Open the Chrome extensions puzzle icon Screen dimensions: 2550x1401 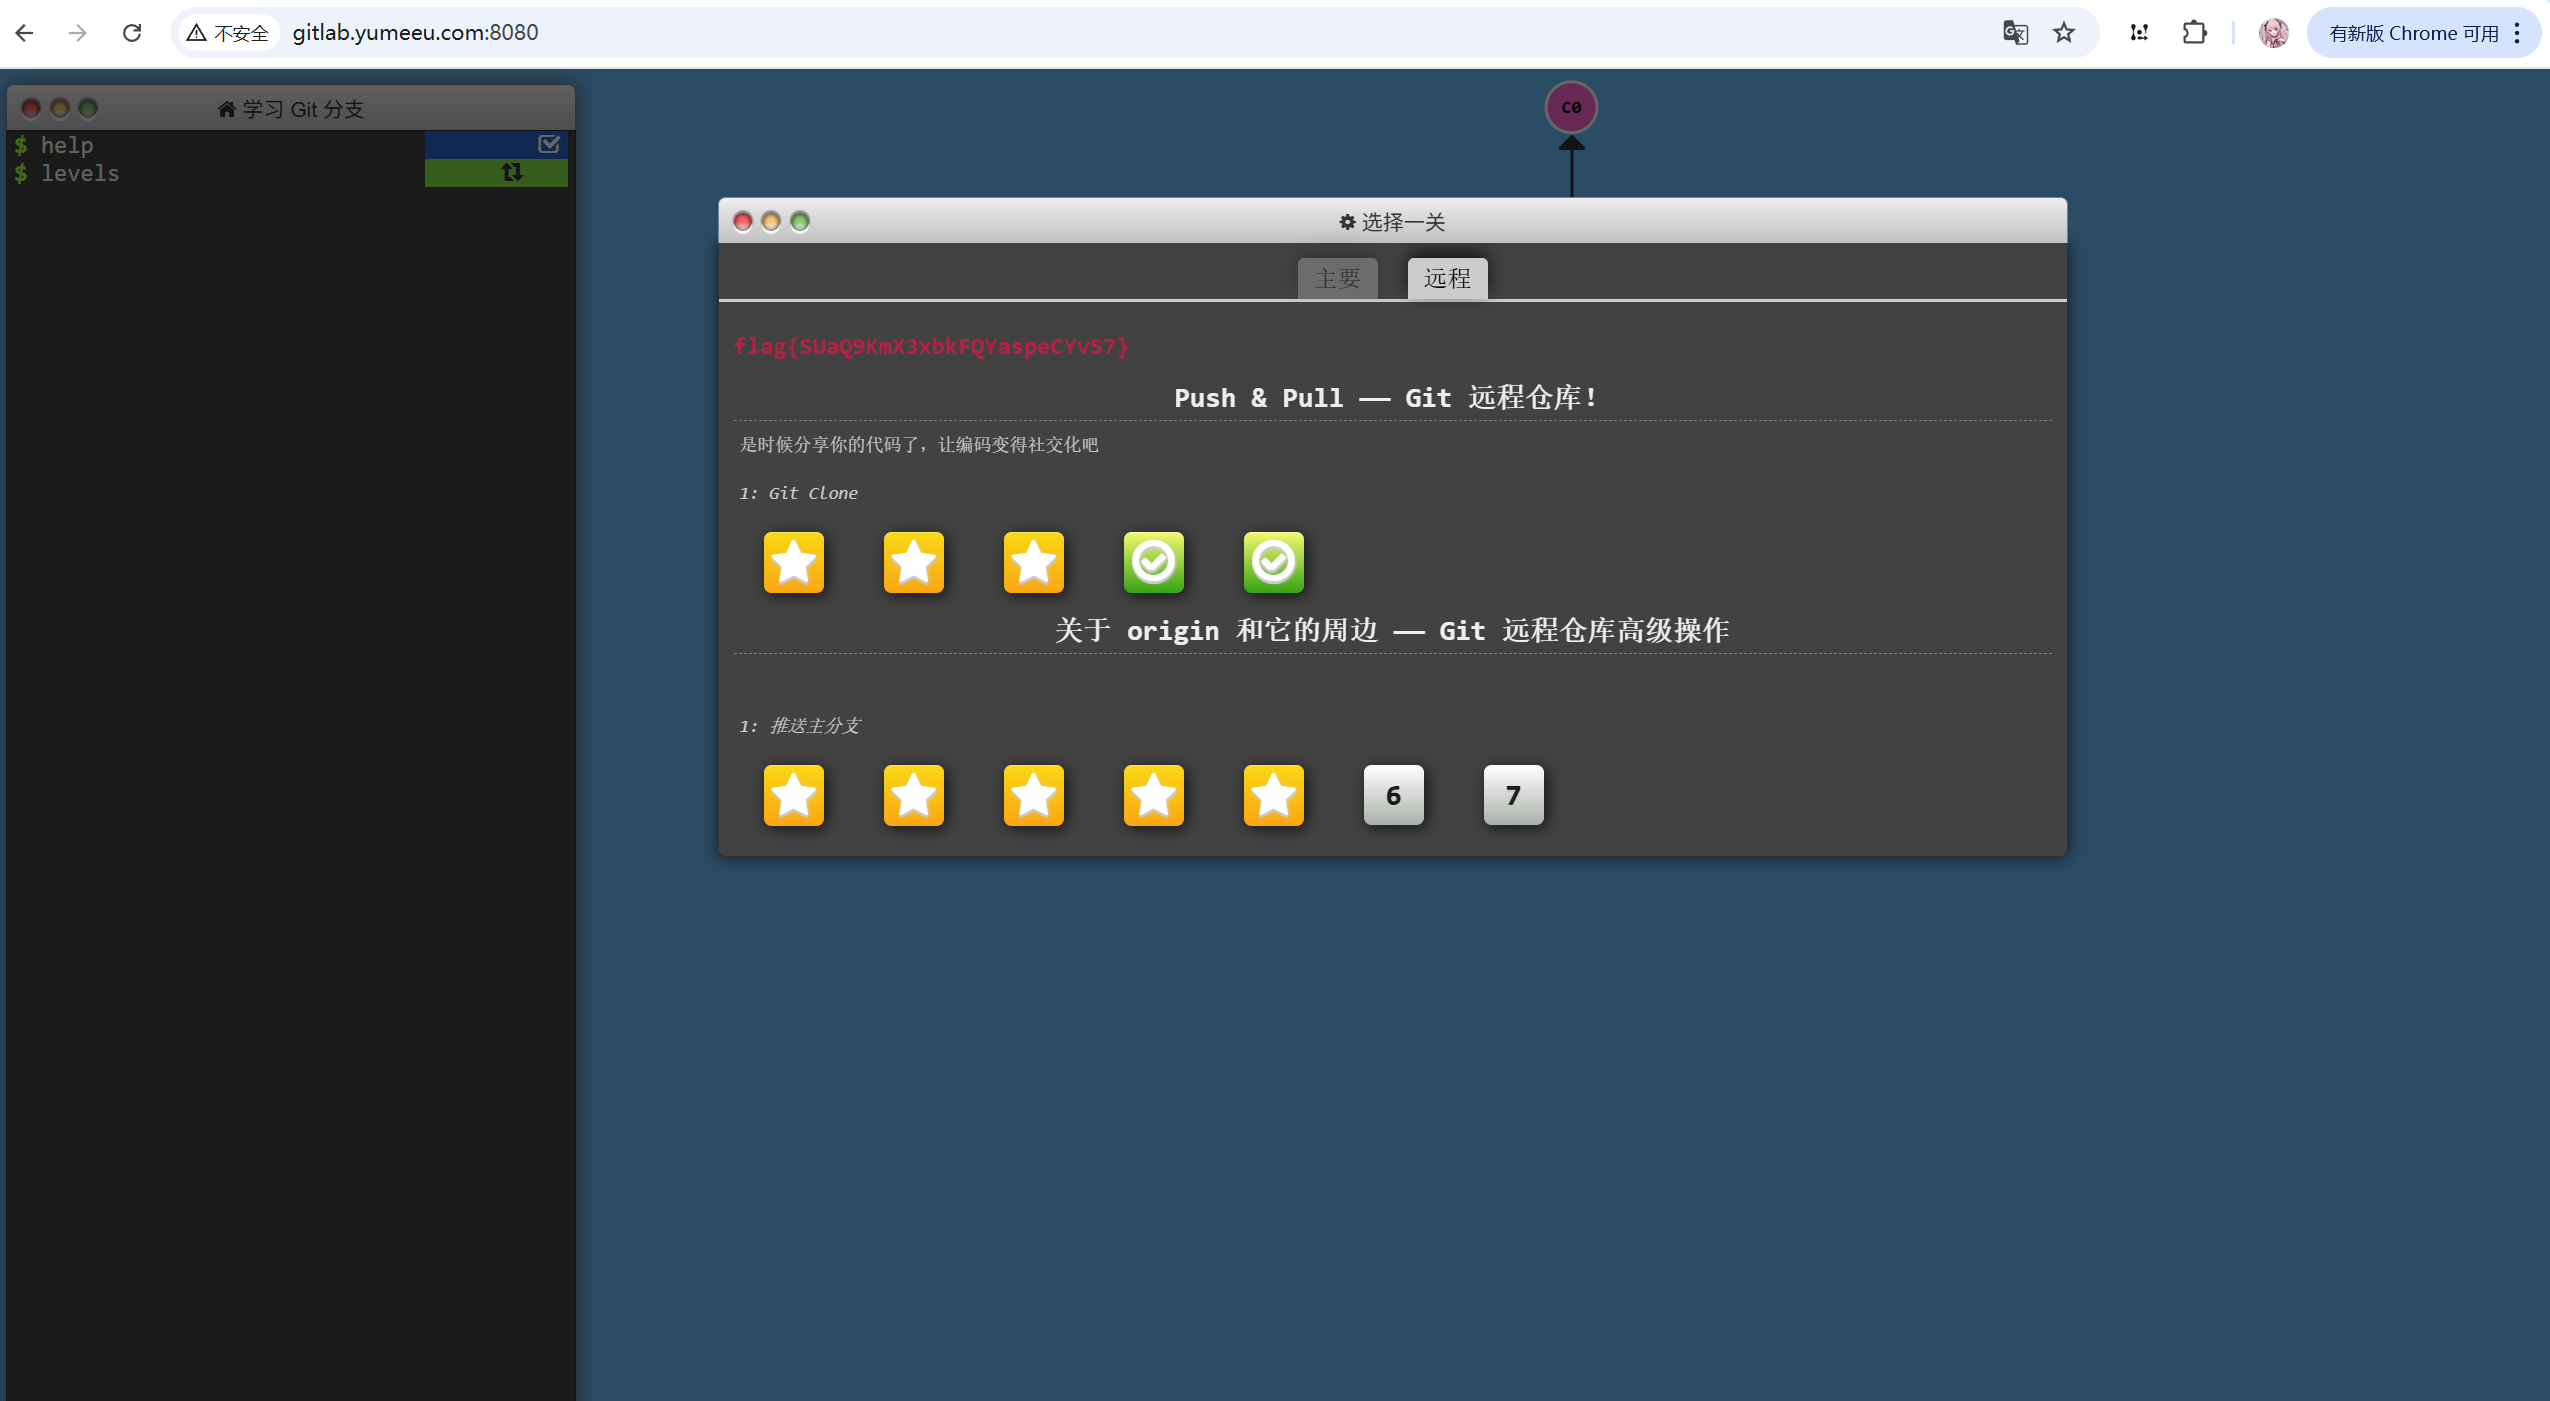[2194, 33]
